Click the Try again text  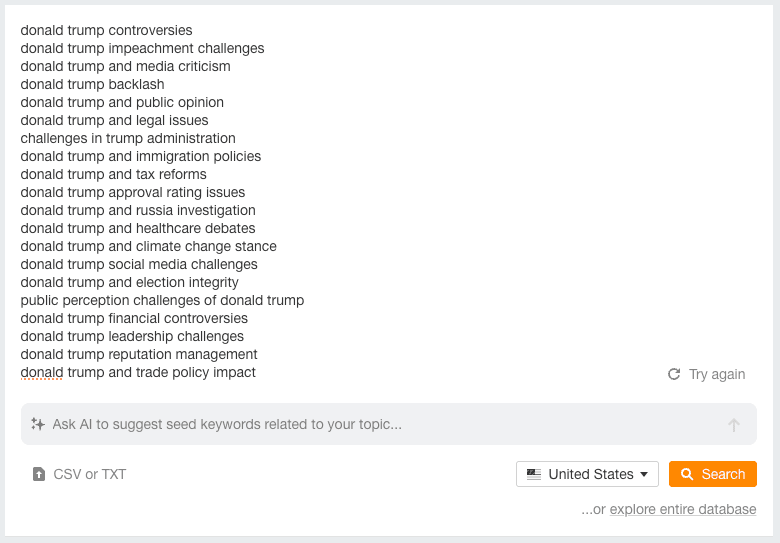(x=717, y=374)
